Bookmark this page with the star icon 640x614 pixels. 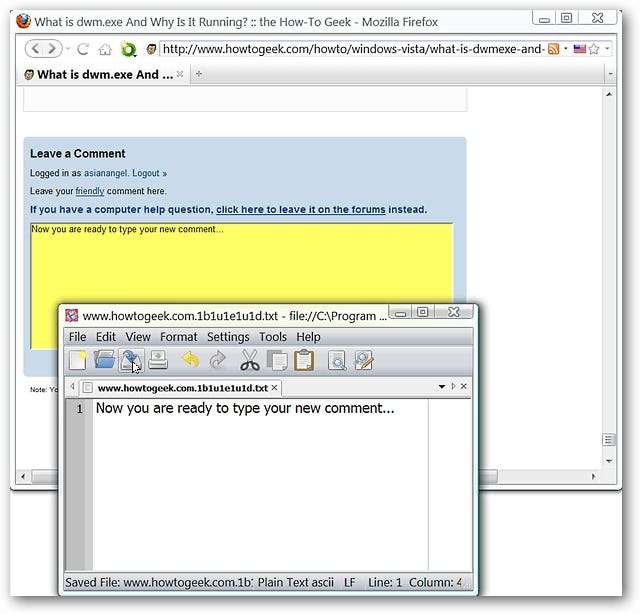[594, 49]
